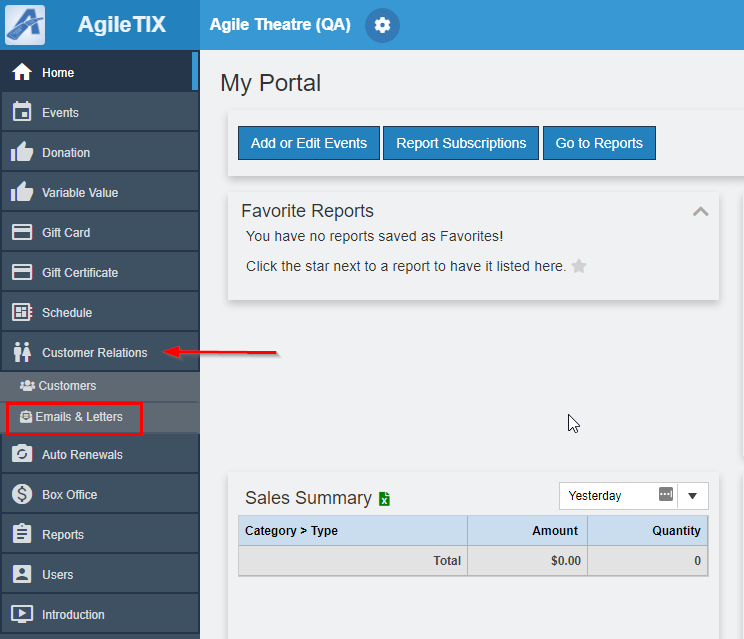Click the Users person icon

point(22,574)
